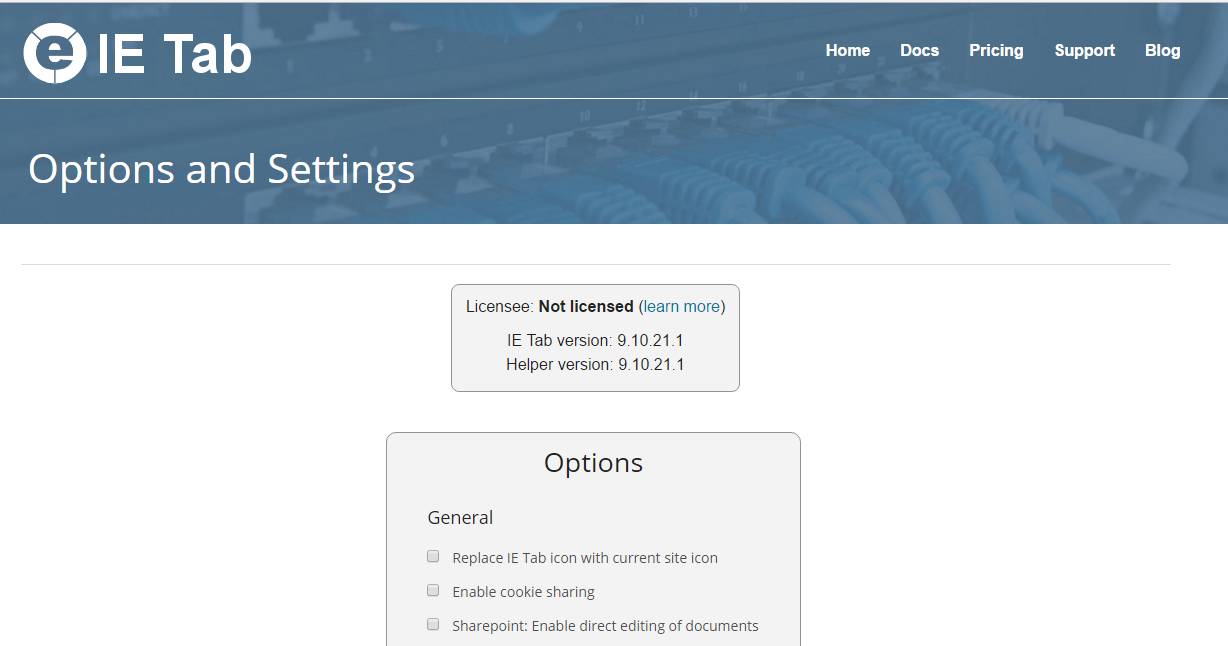
Task: Navigate to the Support page
Action: (1084, 50)
